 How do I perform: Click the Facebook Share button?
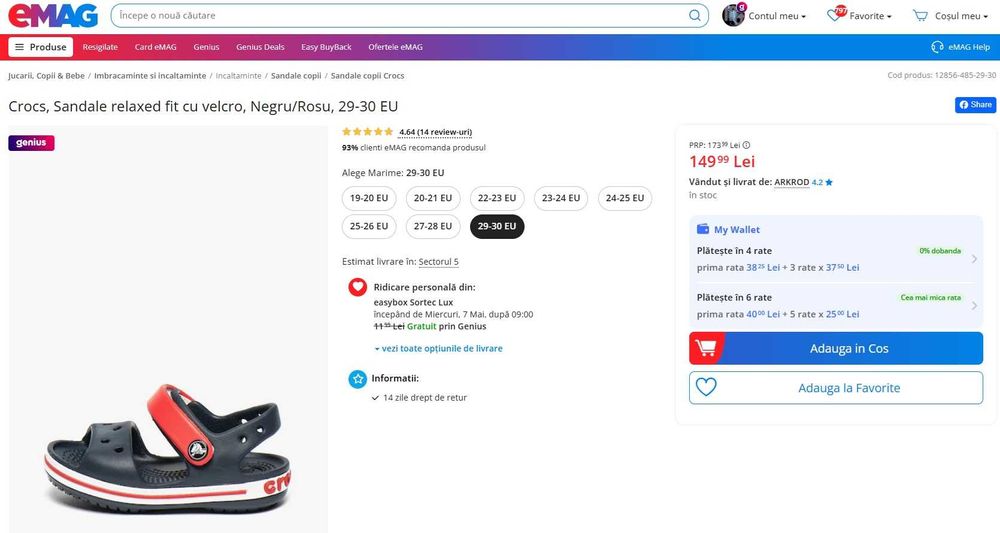(x=975, y=105)
